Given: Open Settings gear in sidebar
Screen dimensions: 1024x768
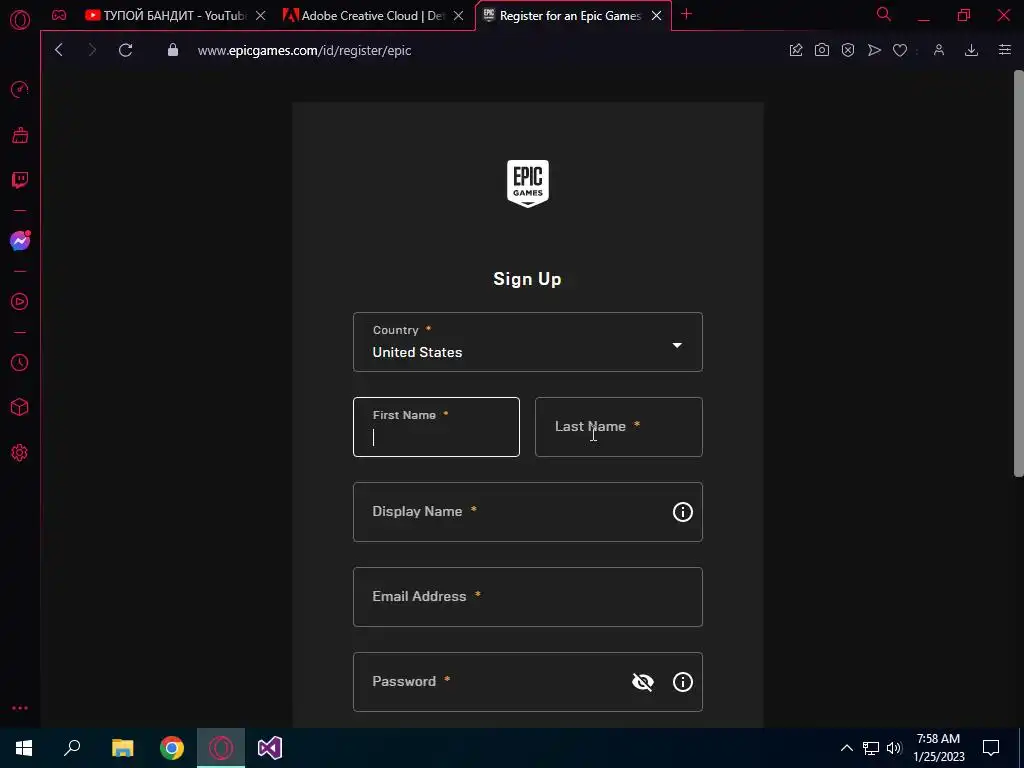Looking at the screenshot, I should click(x=20, y=453).
